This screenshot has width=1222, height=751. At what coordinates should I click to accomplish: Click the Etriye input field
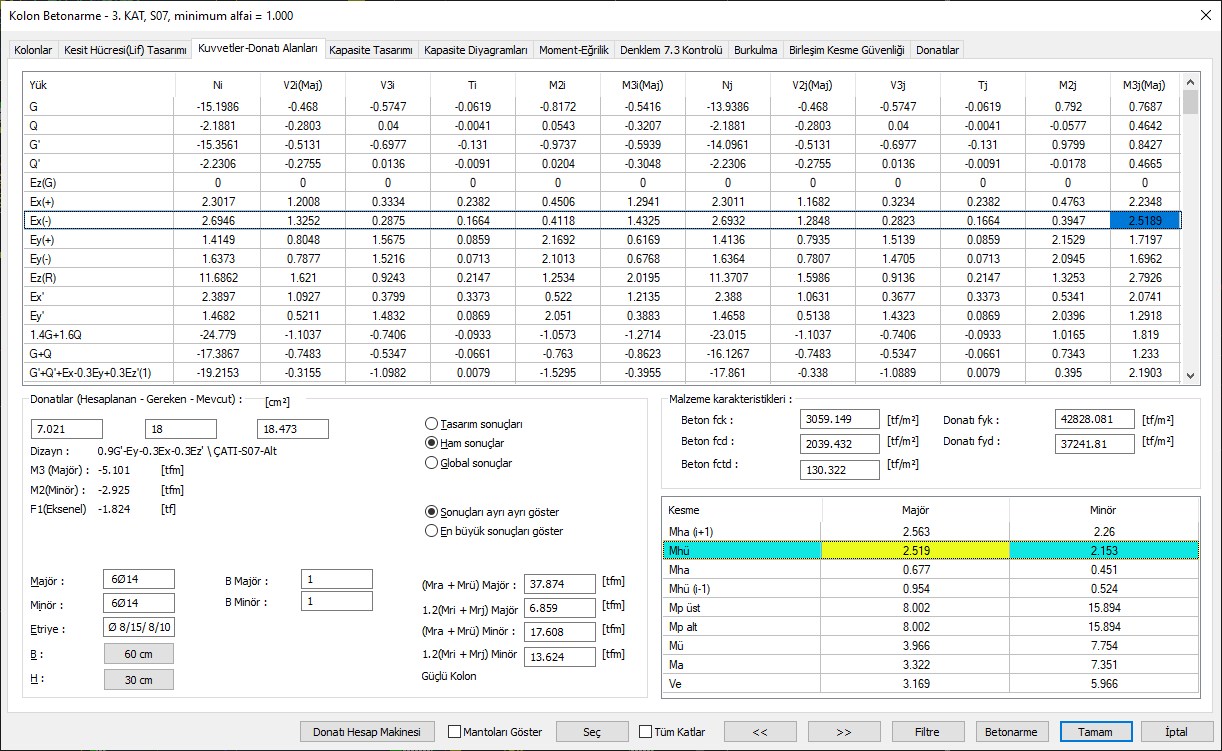[139, 628]
